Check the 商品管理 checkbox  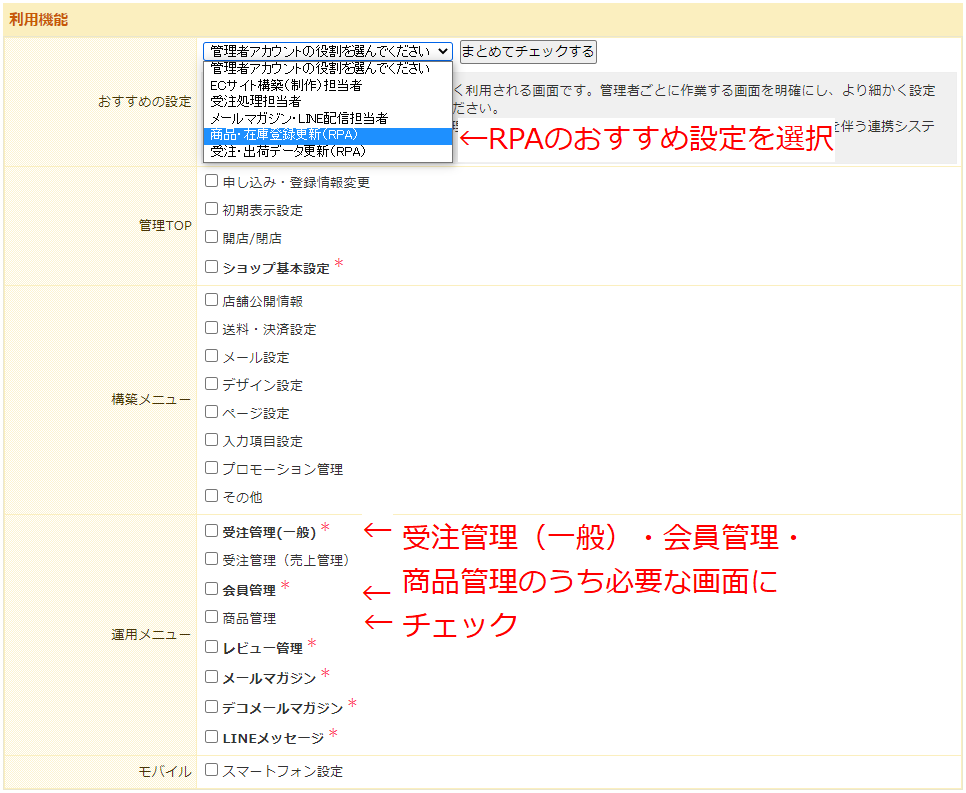[211, 617]
